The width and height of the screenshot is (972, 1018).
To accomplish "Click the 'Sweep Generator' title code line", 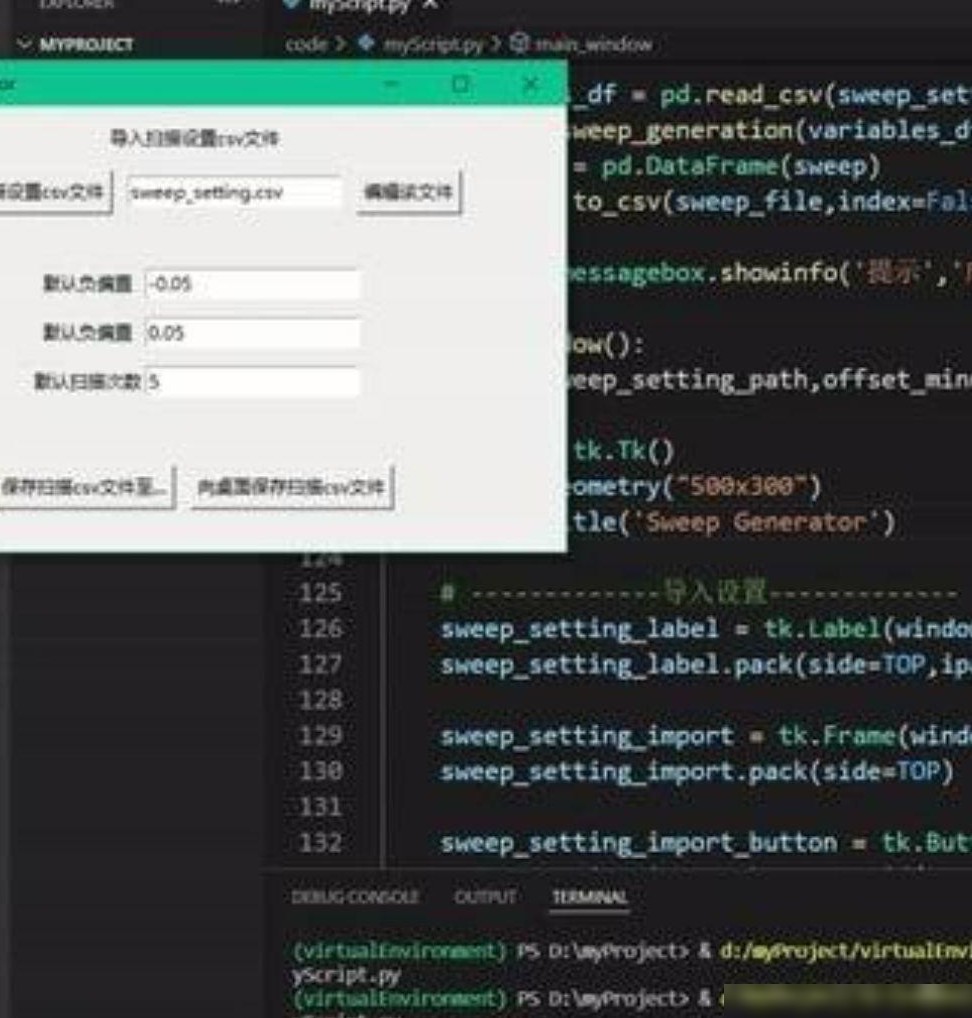I will point(733,523).
